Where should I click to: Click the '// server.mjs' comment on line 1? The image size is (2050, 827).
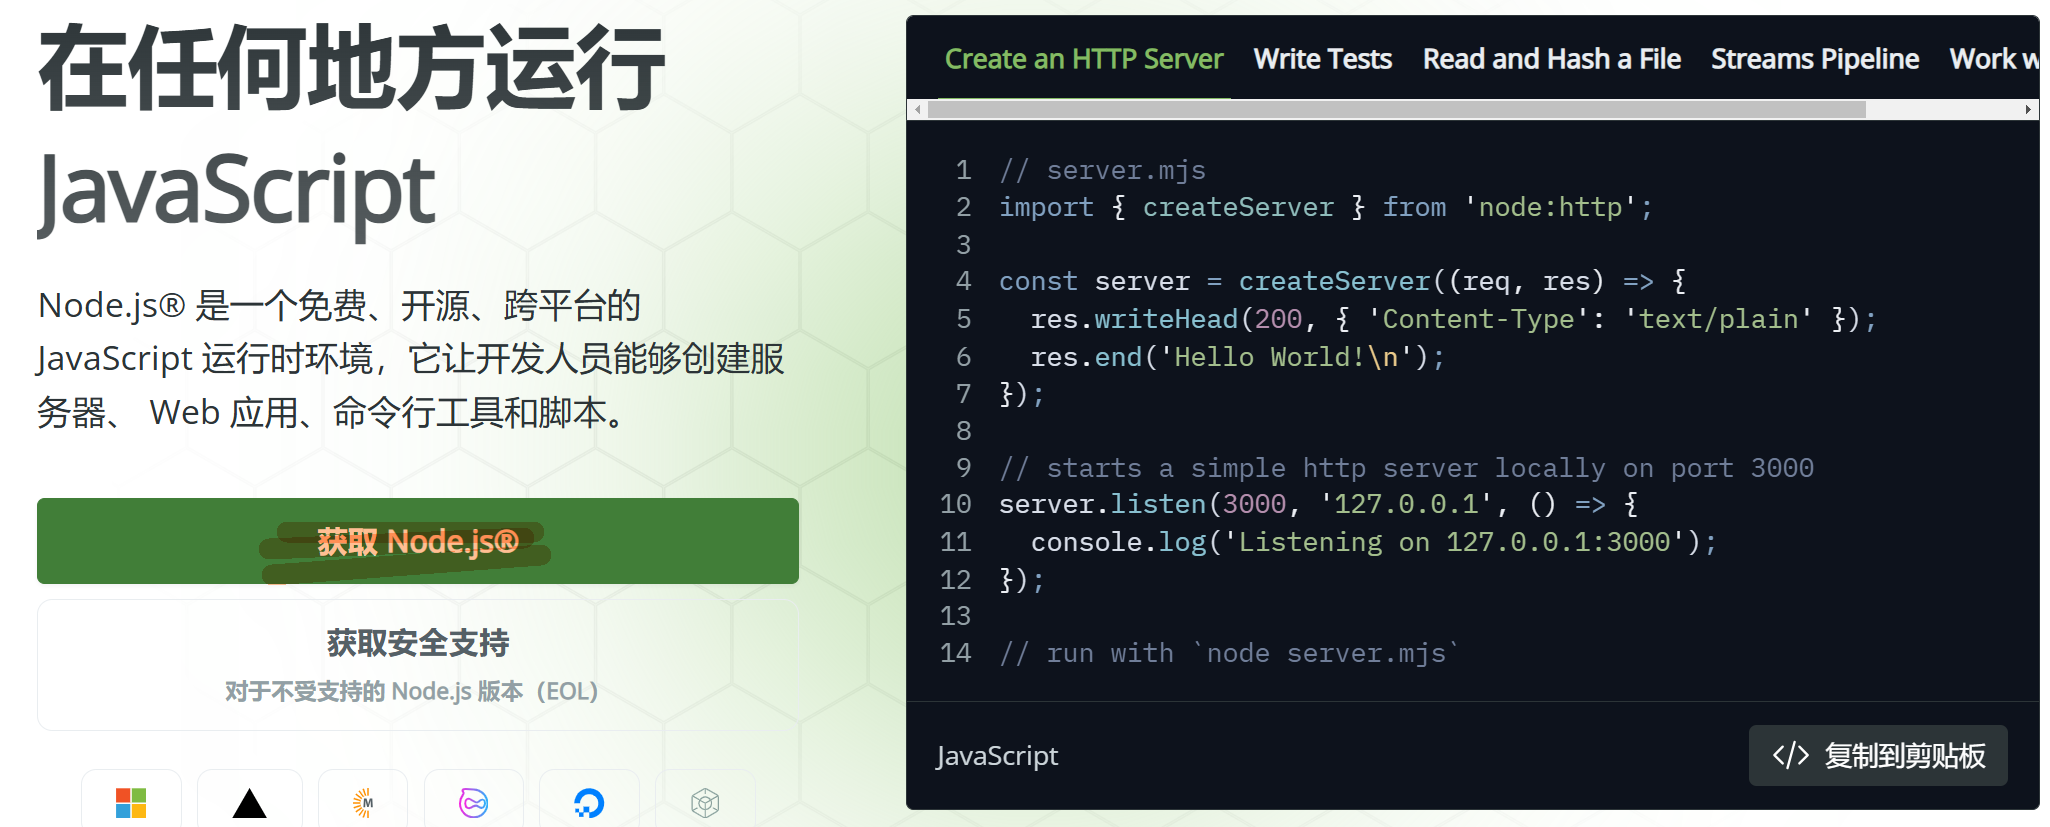pos(1102,171)
